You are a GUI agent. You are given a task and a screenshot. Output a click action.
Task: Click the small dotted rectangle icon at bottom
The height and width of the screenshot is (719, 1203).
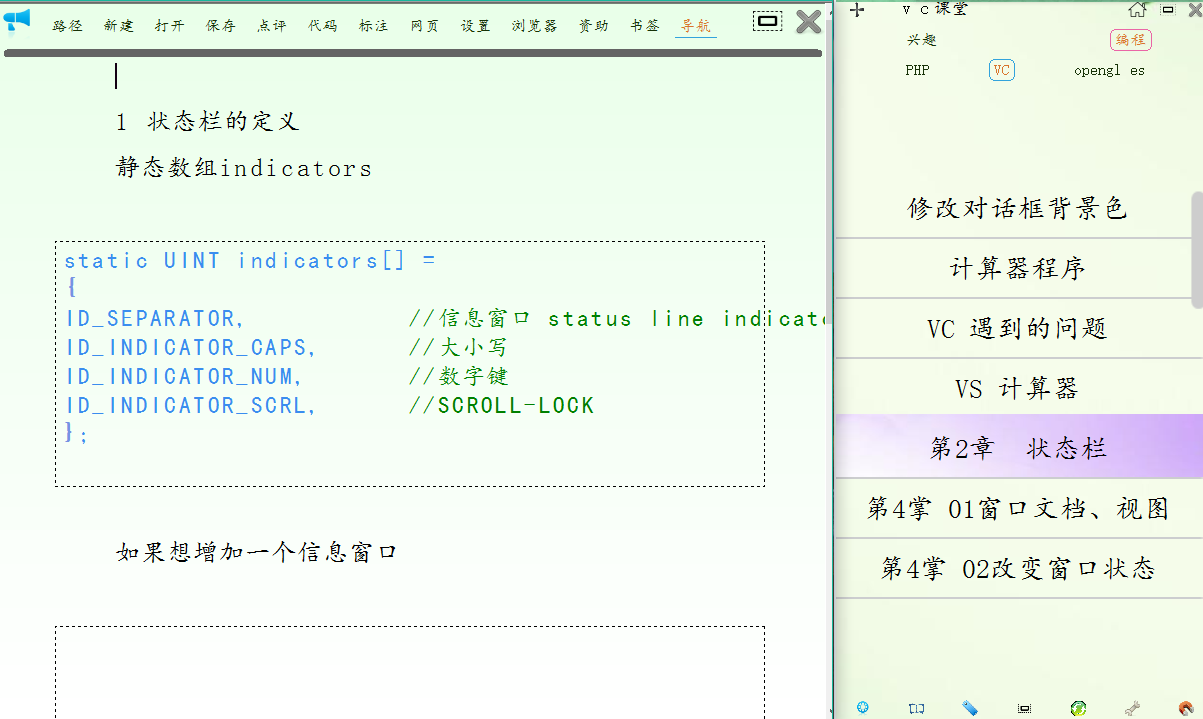(1024, 708)
